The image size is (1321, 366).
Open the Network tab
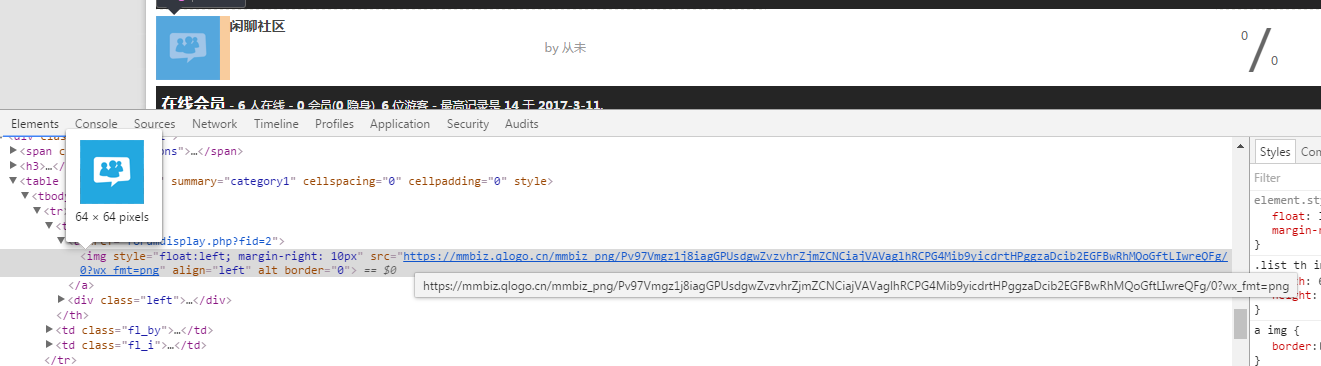[x=215, y=124]
